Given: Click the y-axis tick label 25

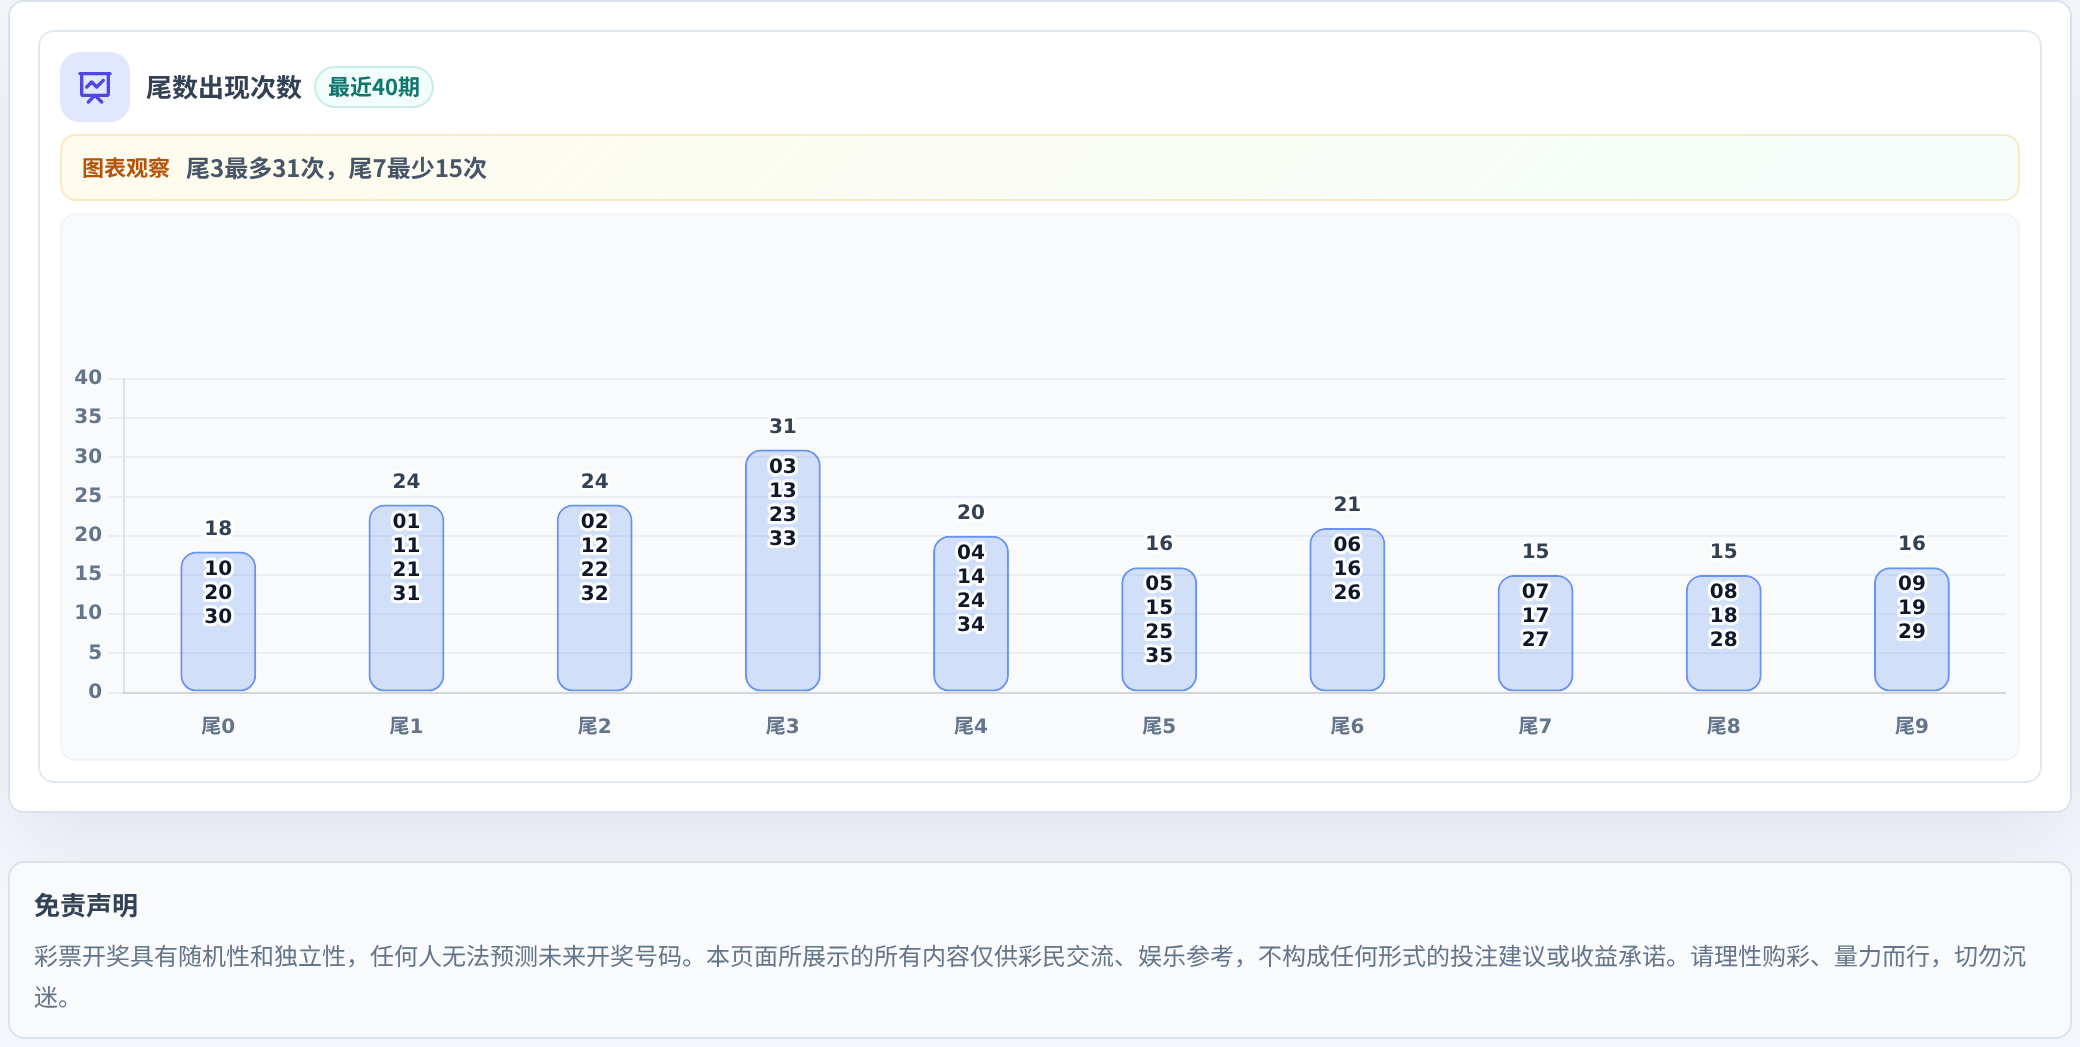Looking at the screenshot, I should (x=88, y=495).
